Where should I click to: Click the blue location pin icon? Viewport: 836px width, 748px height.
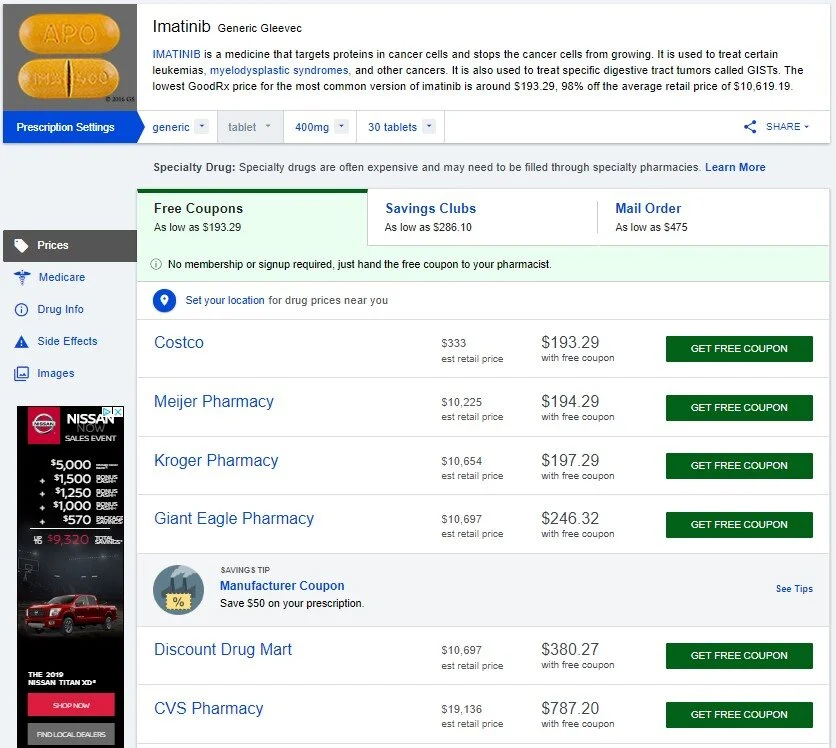point(164,300)
